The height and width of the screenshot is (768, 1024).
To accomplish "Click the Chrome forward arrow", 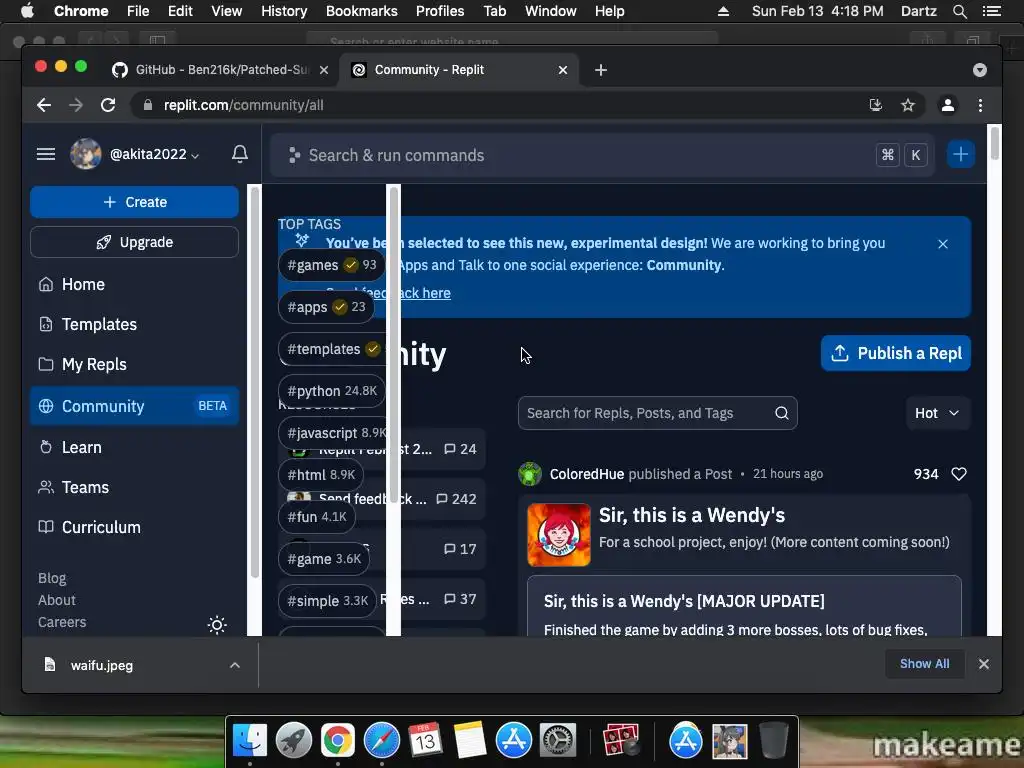I will click(x=76, y=105).
